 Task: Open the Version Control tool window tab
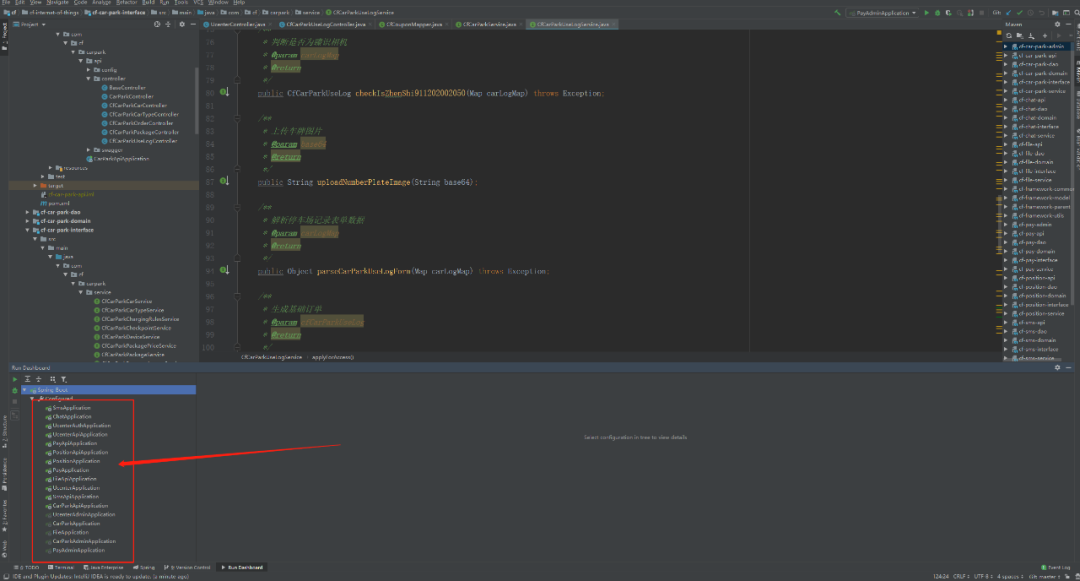[x=187, y=567]
